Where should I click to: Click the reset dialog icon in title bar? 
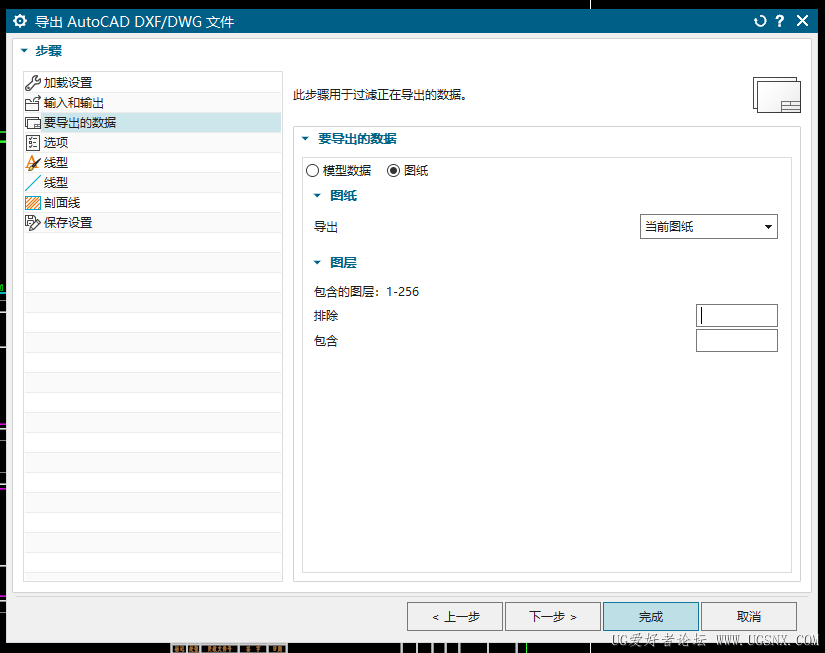click(760, 21)
